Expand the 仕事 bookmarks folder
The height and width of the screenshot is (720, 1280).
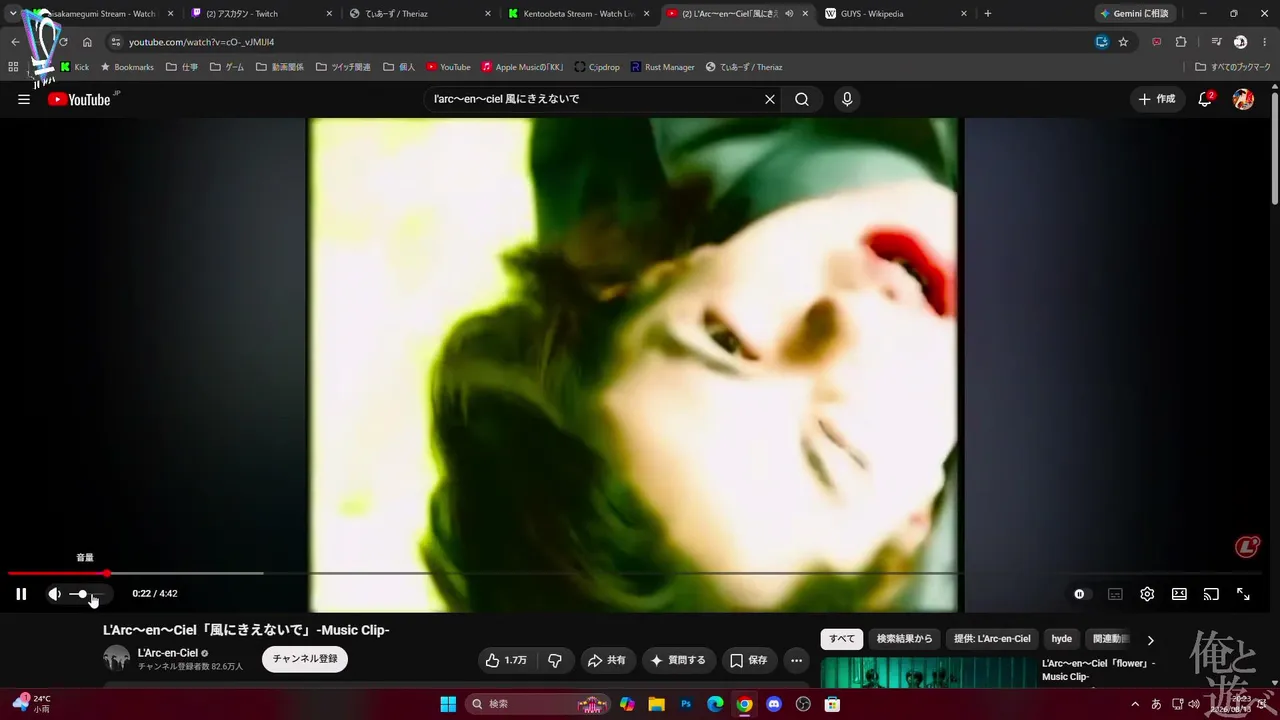tap(182, 67)
